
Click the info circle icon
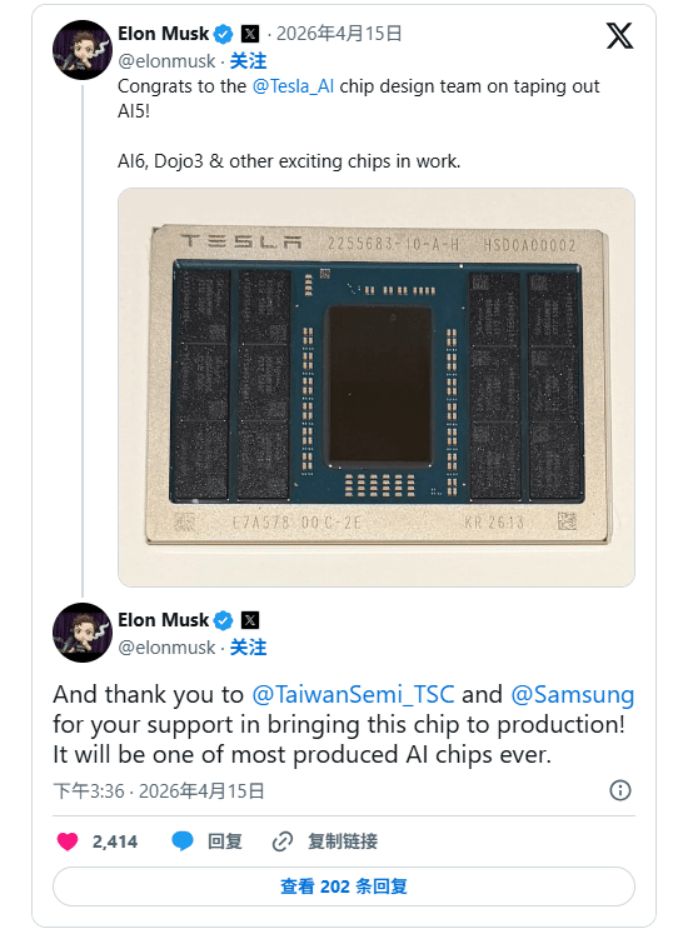pos(620,791)
